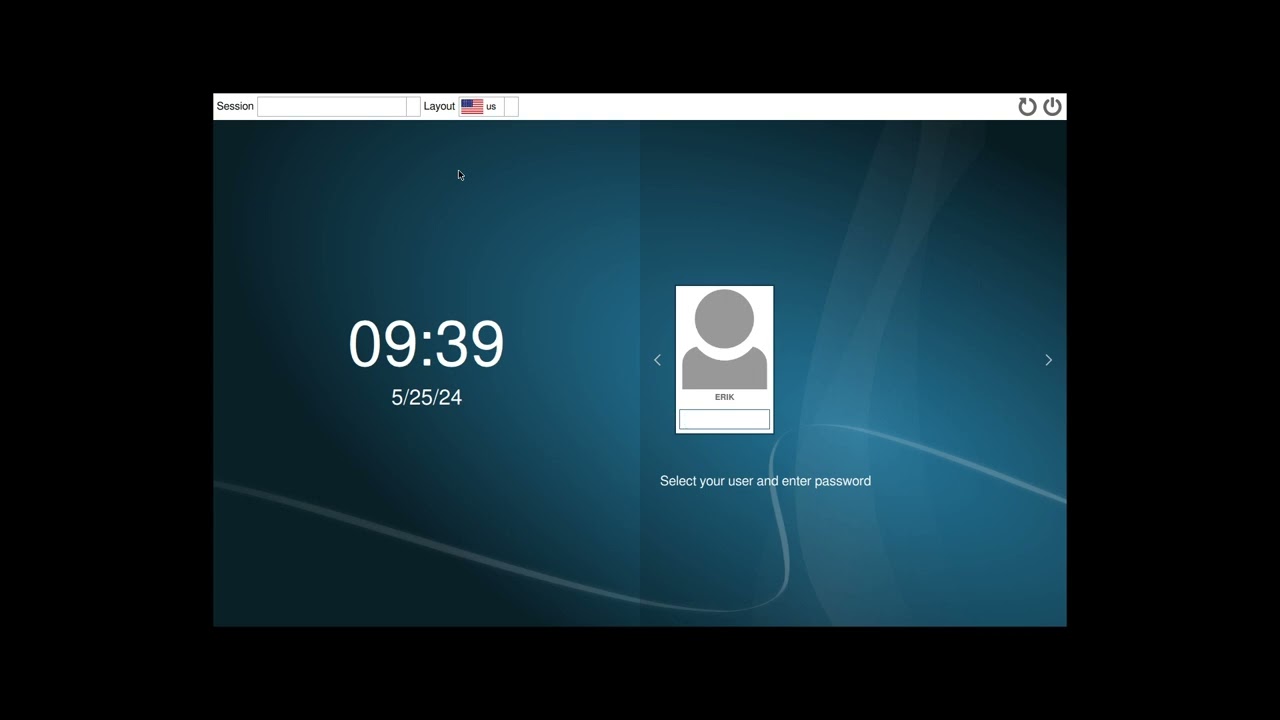Show previous user with left chevron
This screenshot has height=720, width=1280.
pyautogui.click(x=657, y=360)
